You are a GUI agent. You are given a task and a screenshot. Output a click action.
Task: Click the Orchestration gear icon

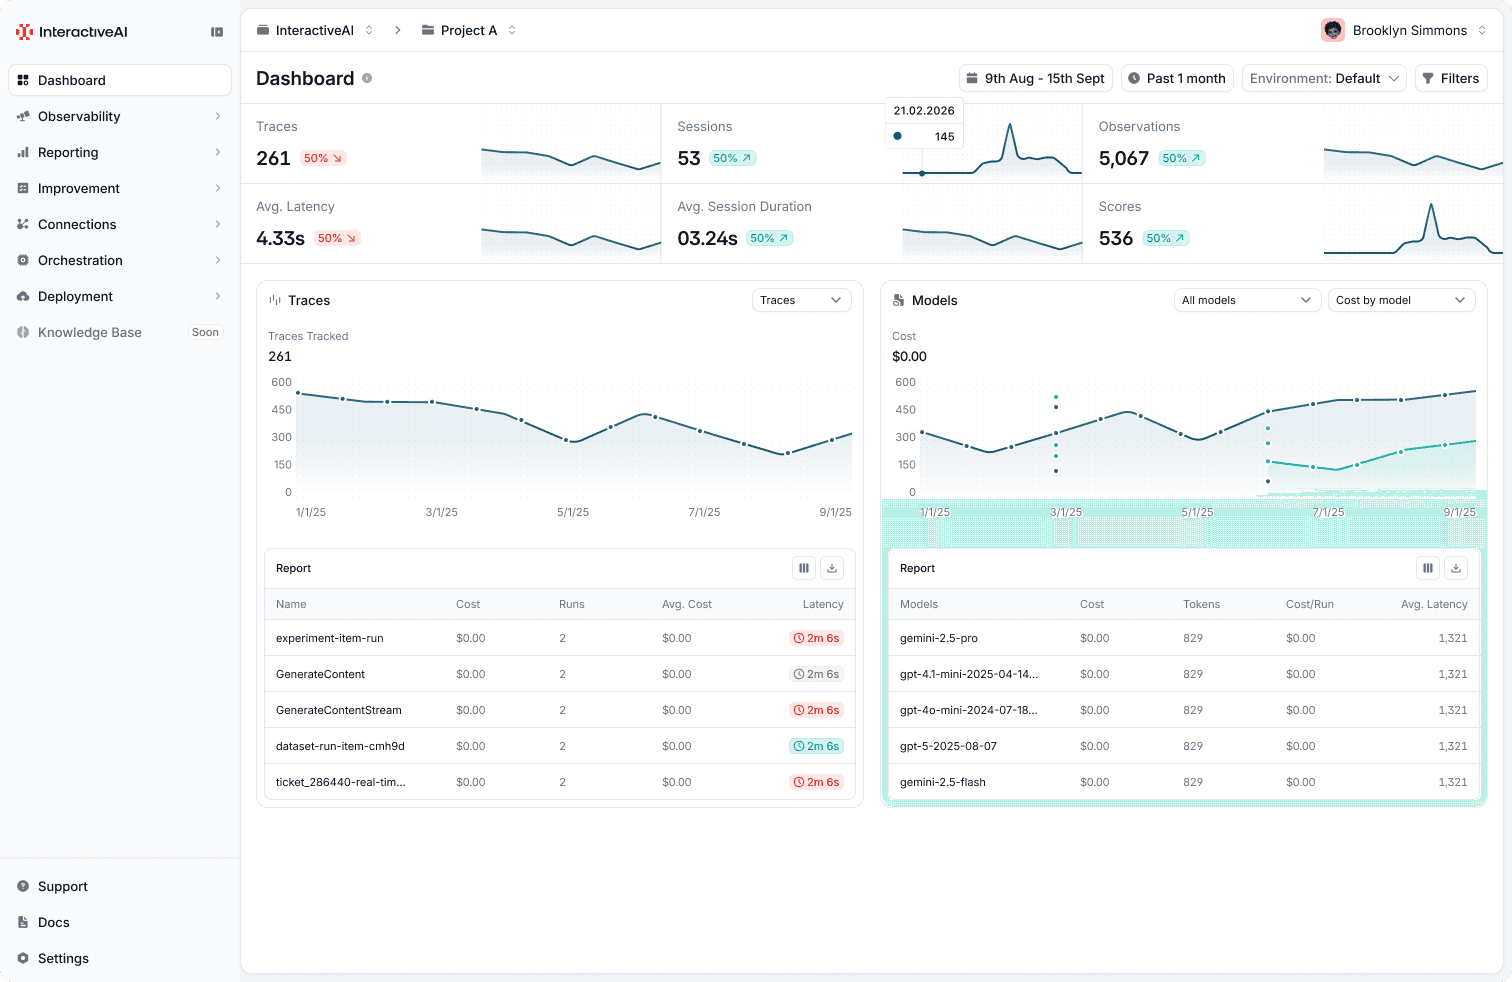click(22, 260)
